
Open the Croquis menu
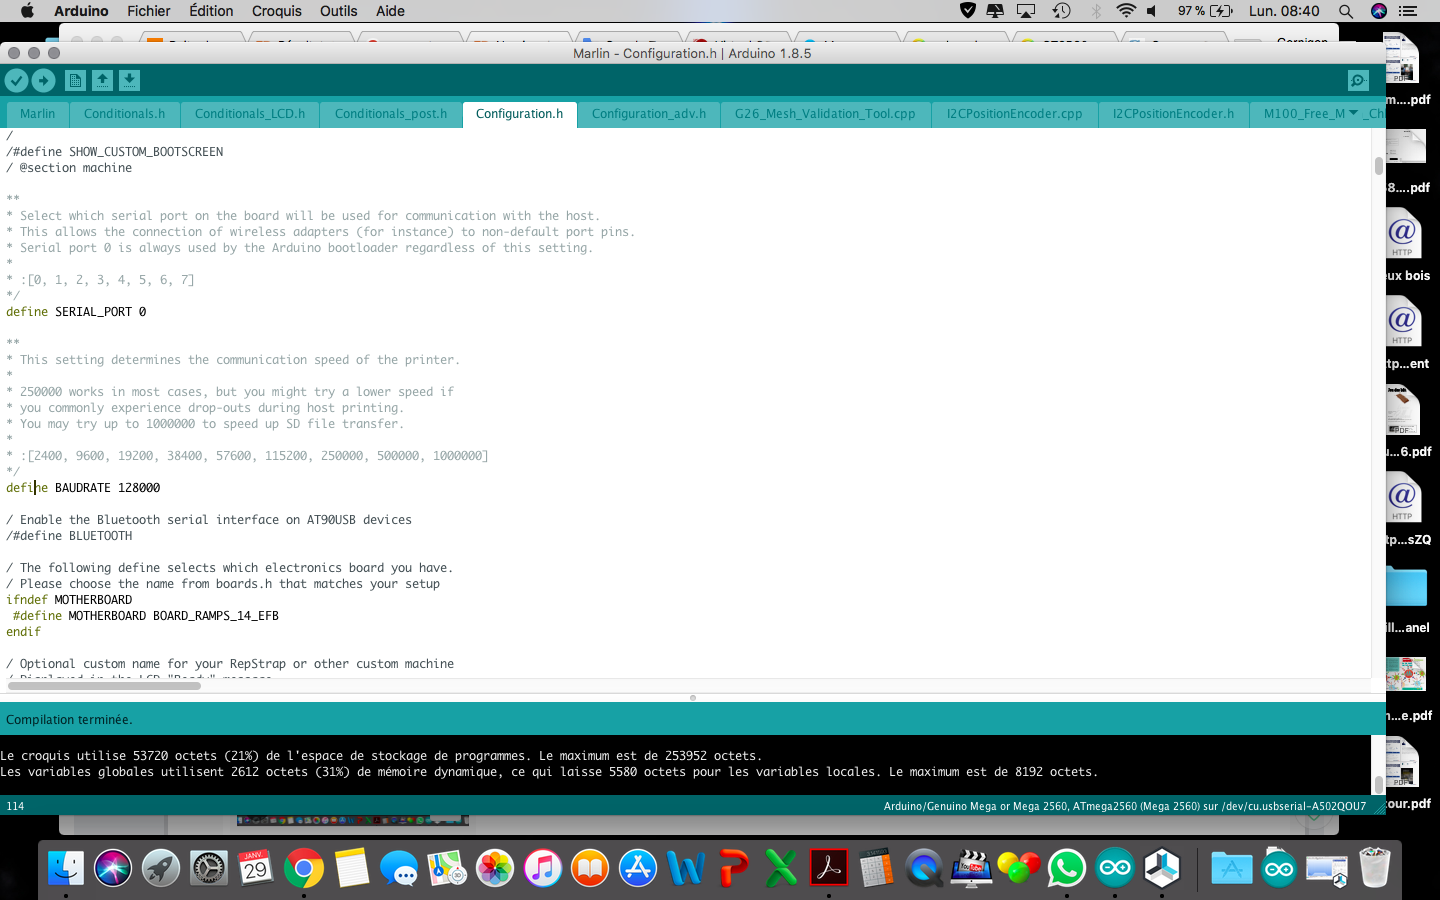click(276, 11)
